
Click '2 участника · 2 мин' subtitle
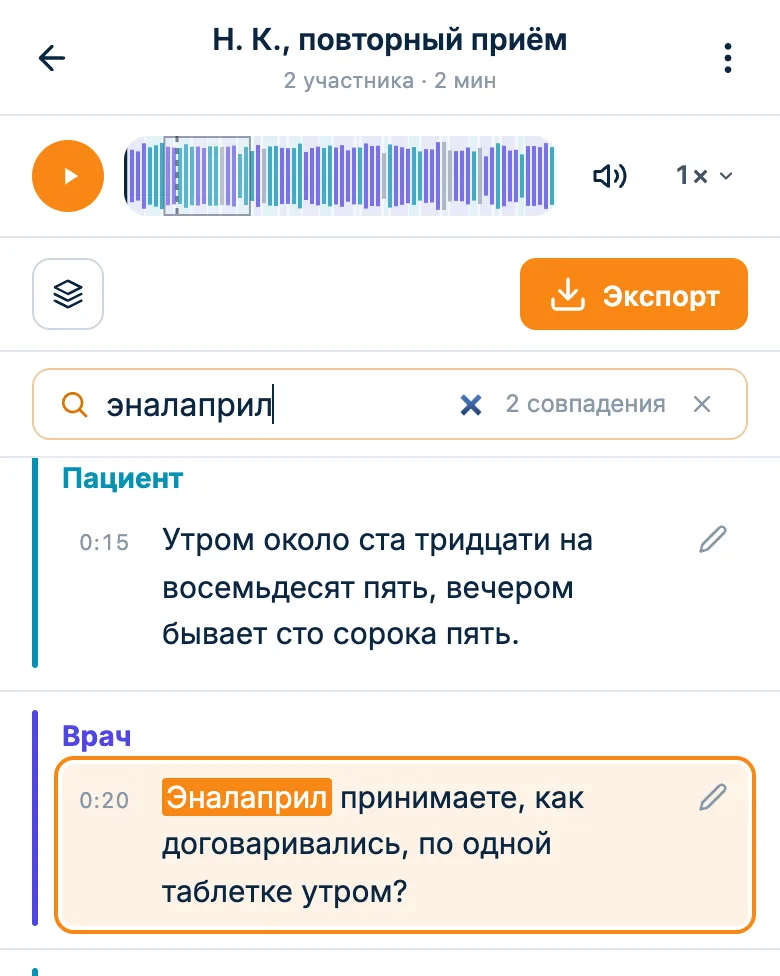pos(390,81)
